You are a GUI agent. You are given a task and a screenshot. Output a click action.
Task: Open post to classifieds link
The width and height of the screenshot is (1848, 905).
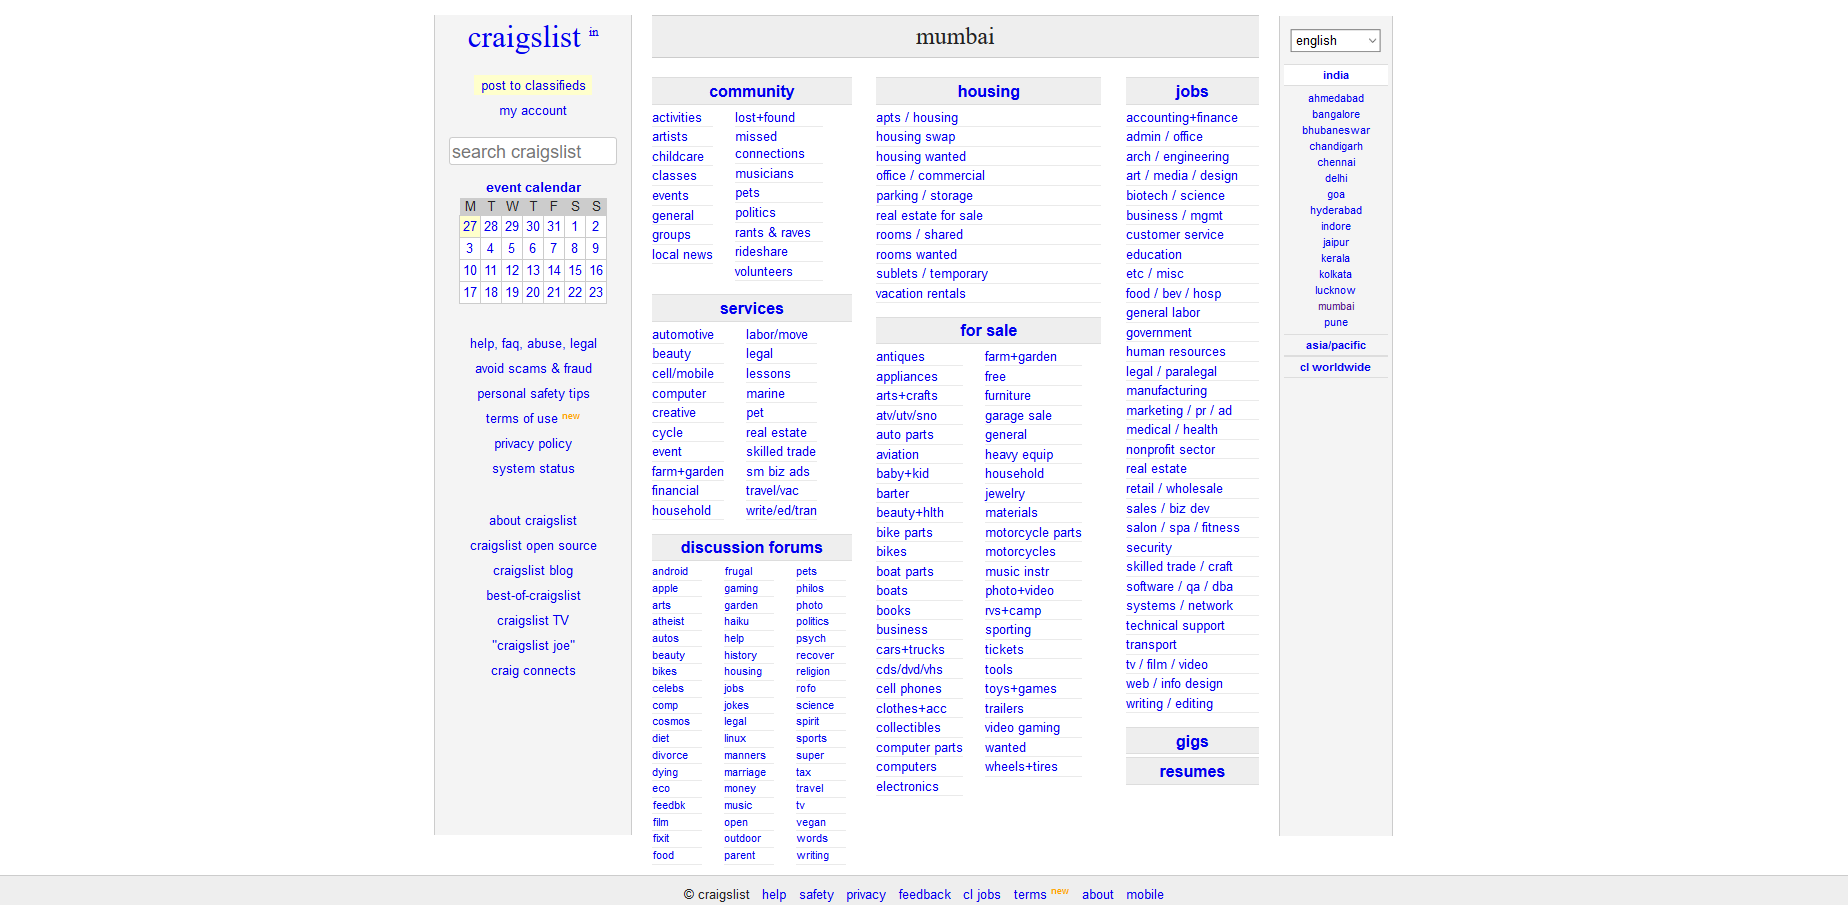533,86
